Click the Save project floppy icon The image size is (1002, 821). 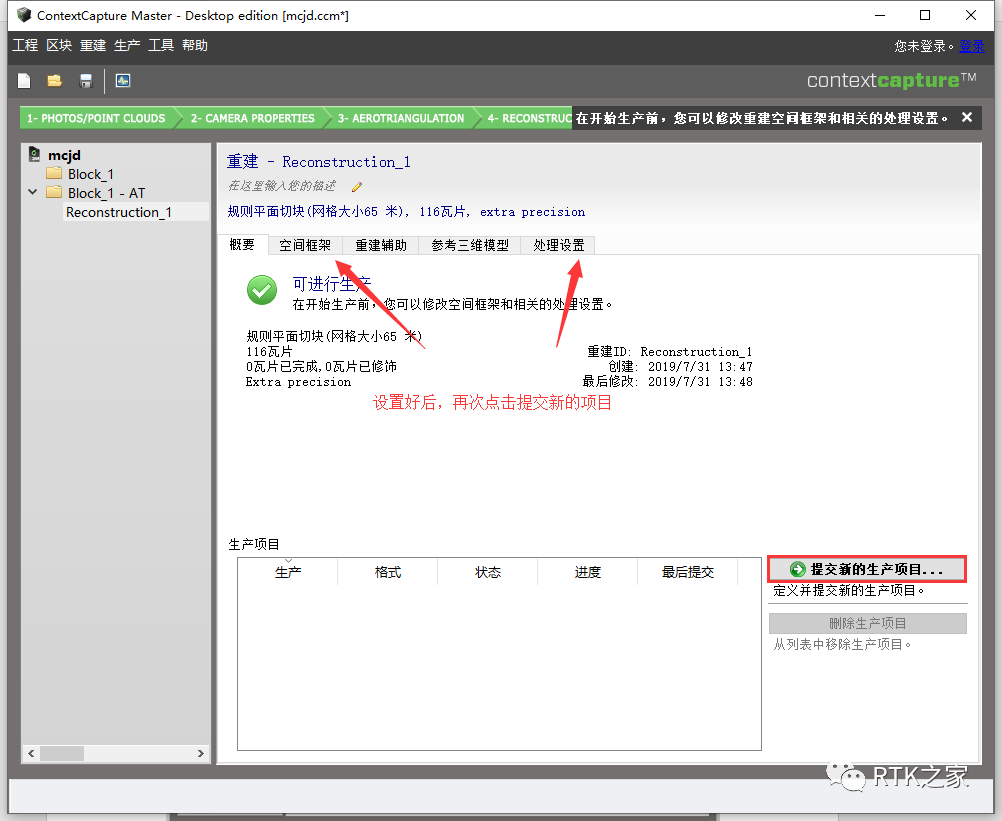coord(86,81)
